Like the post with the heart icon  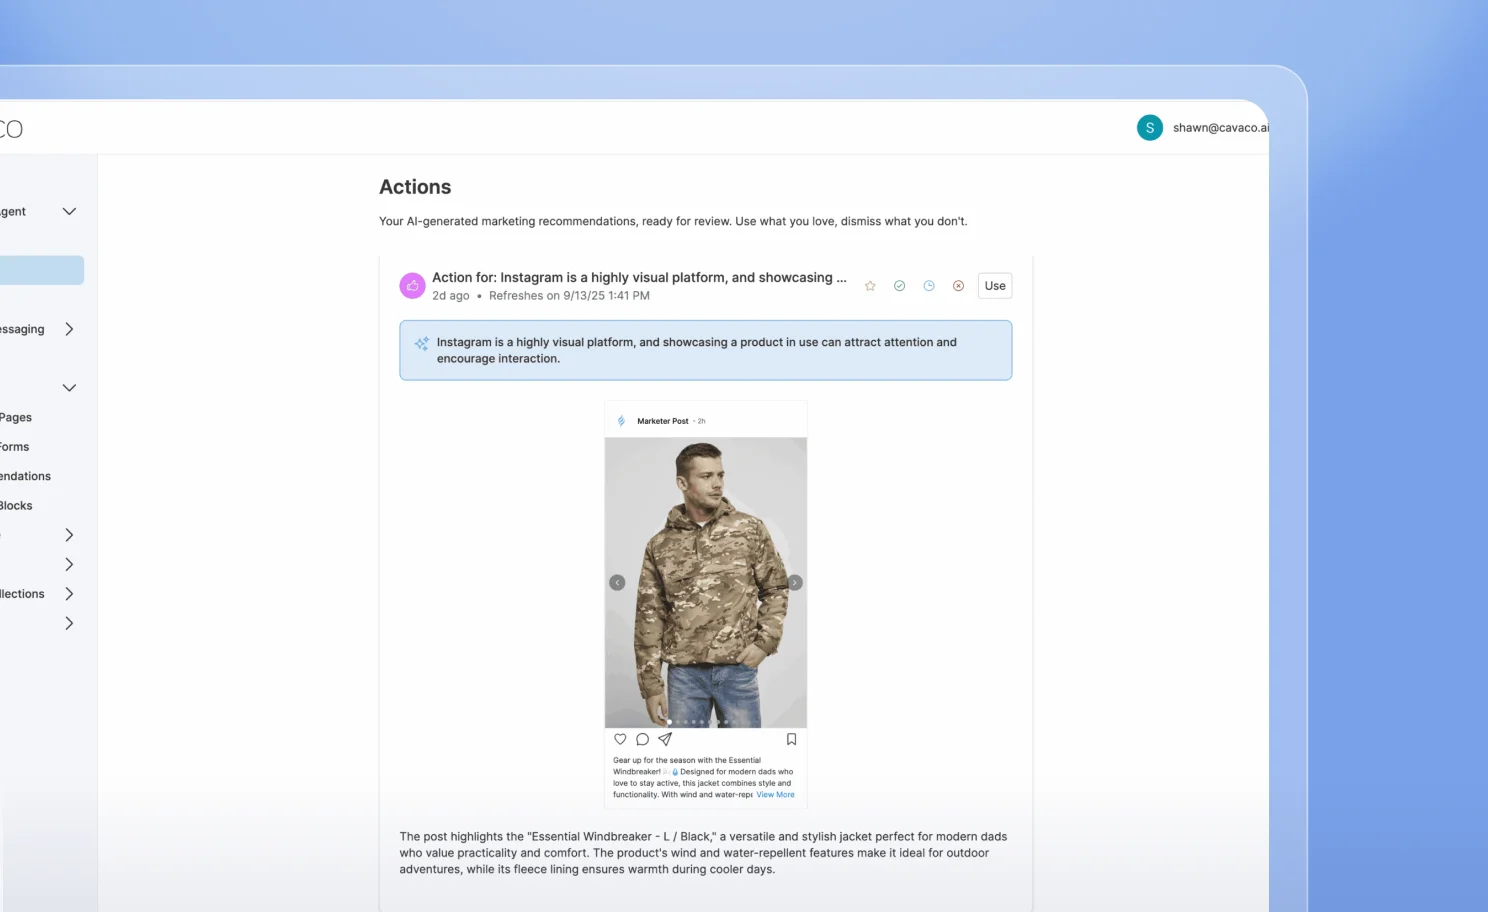(x=620, y=739)
